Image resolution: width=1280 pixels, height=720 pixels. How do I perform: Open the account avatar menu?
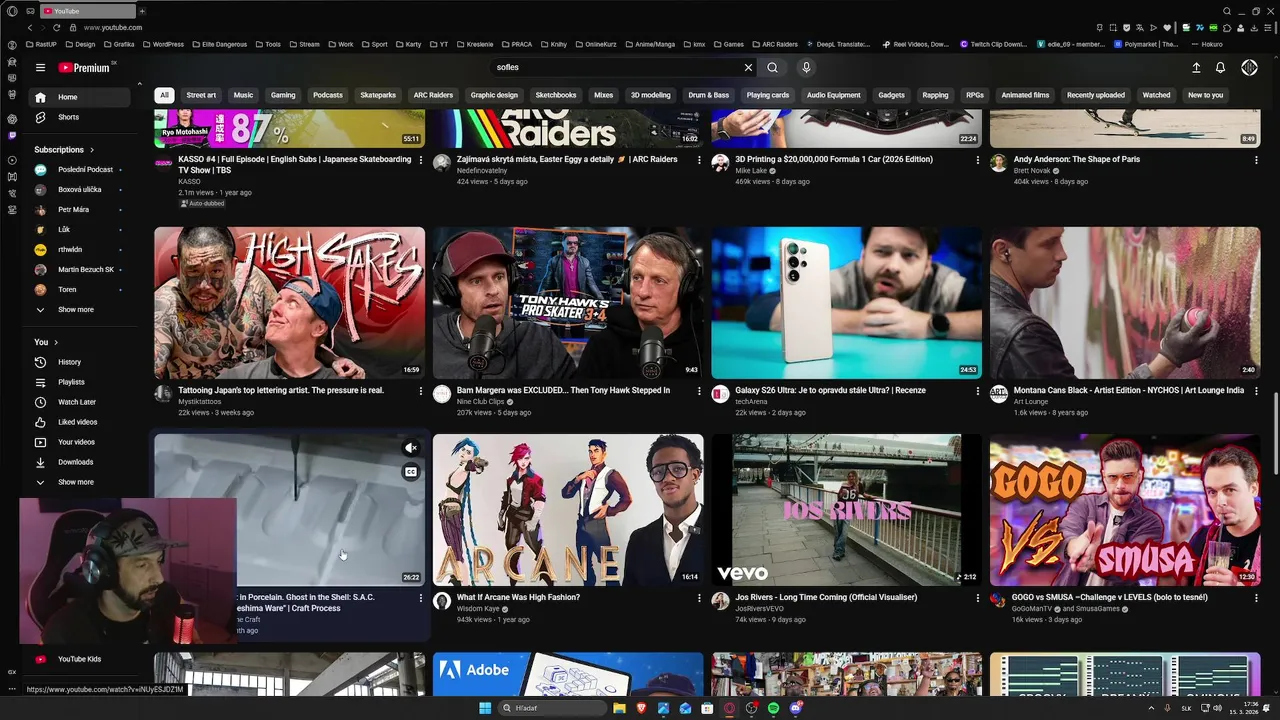(x=1249, y=67)
